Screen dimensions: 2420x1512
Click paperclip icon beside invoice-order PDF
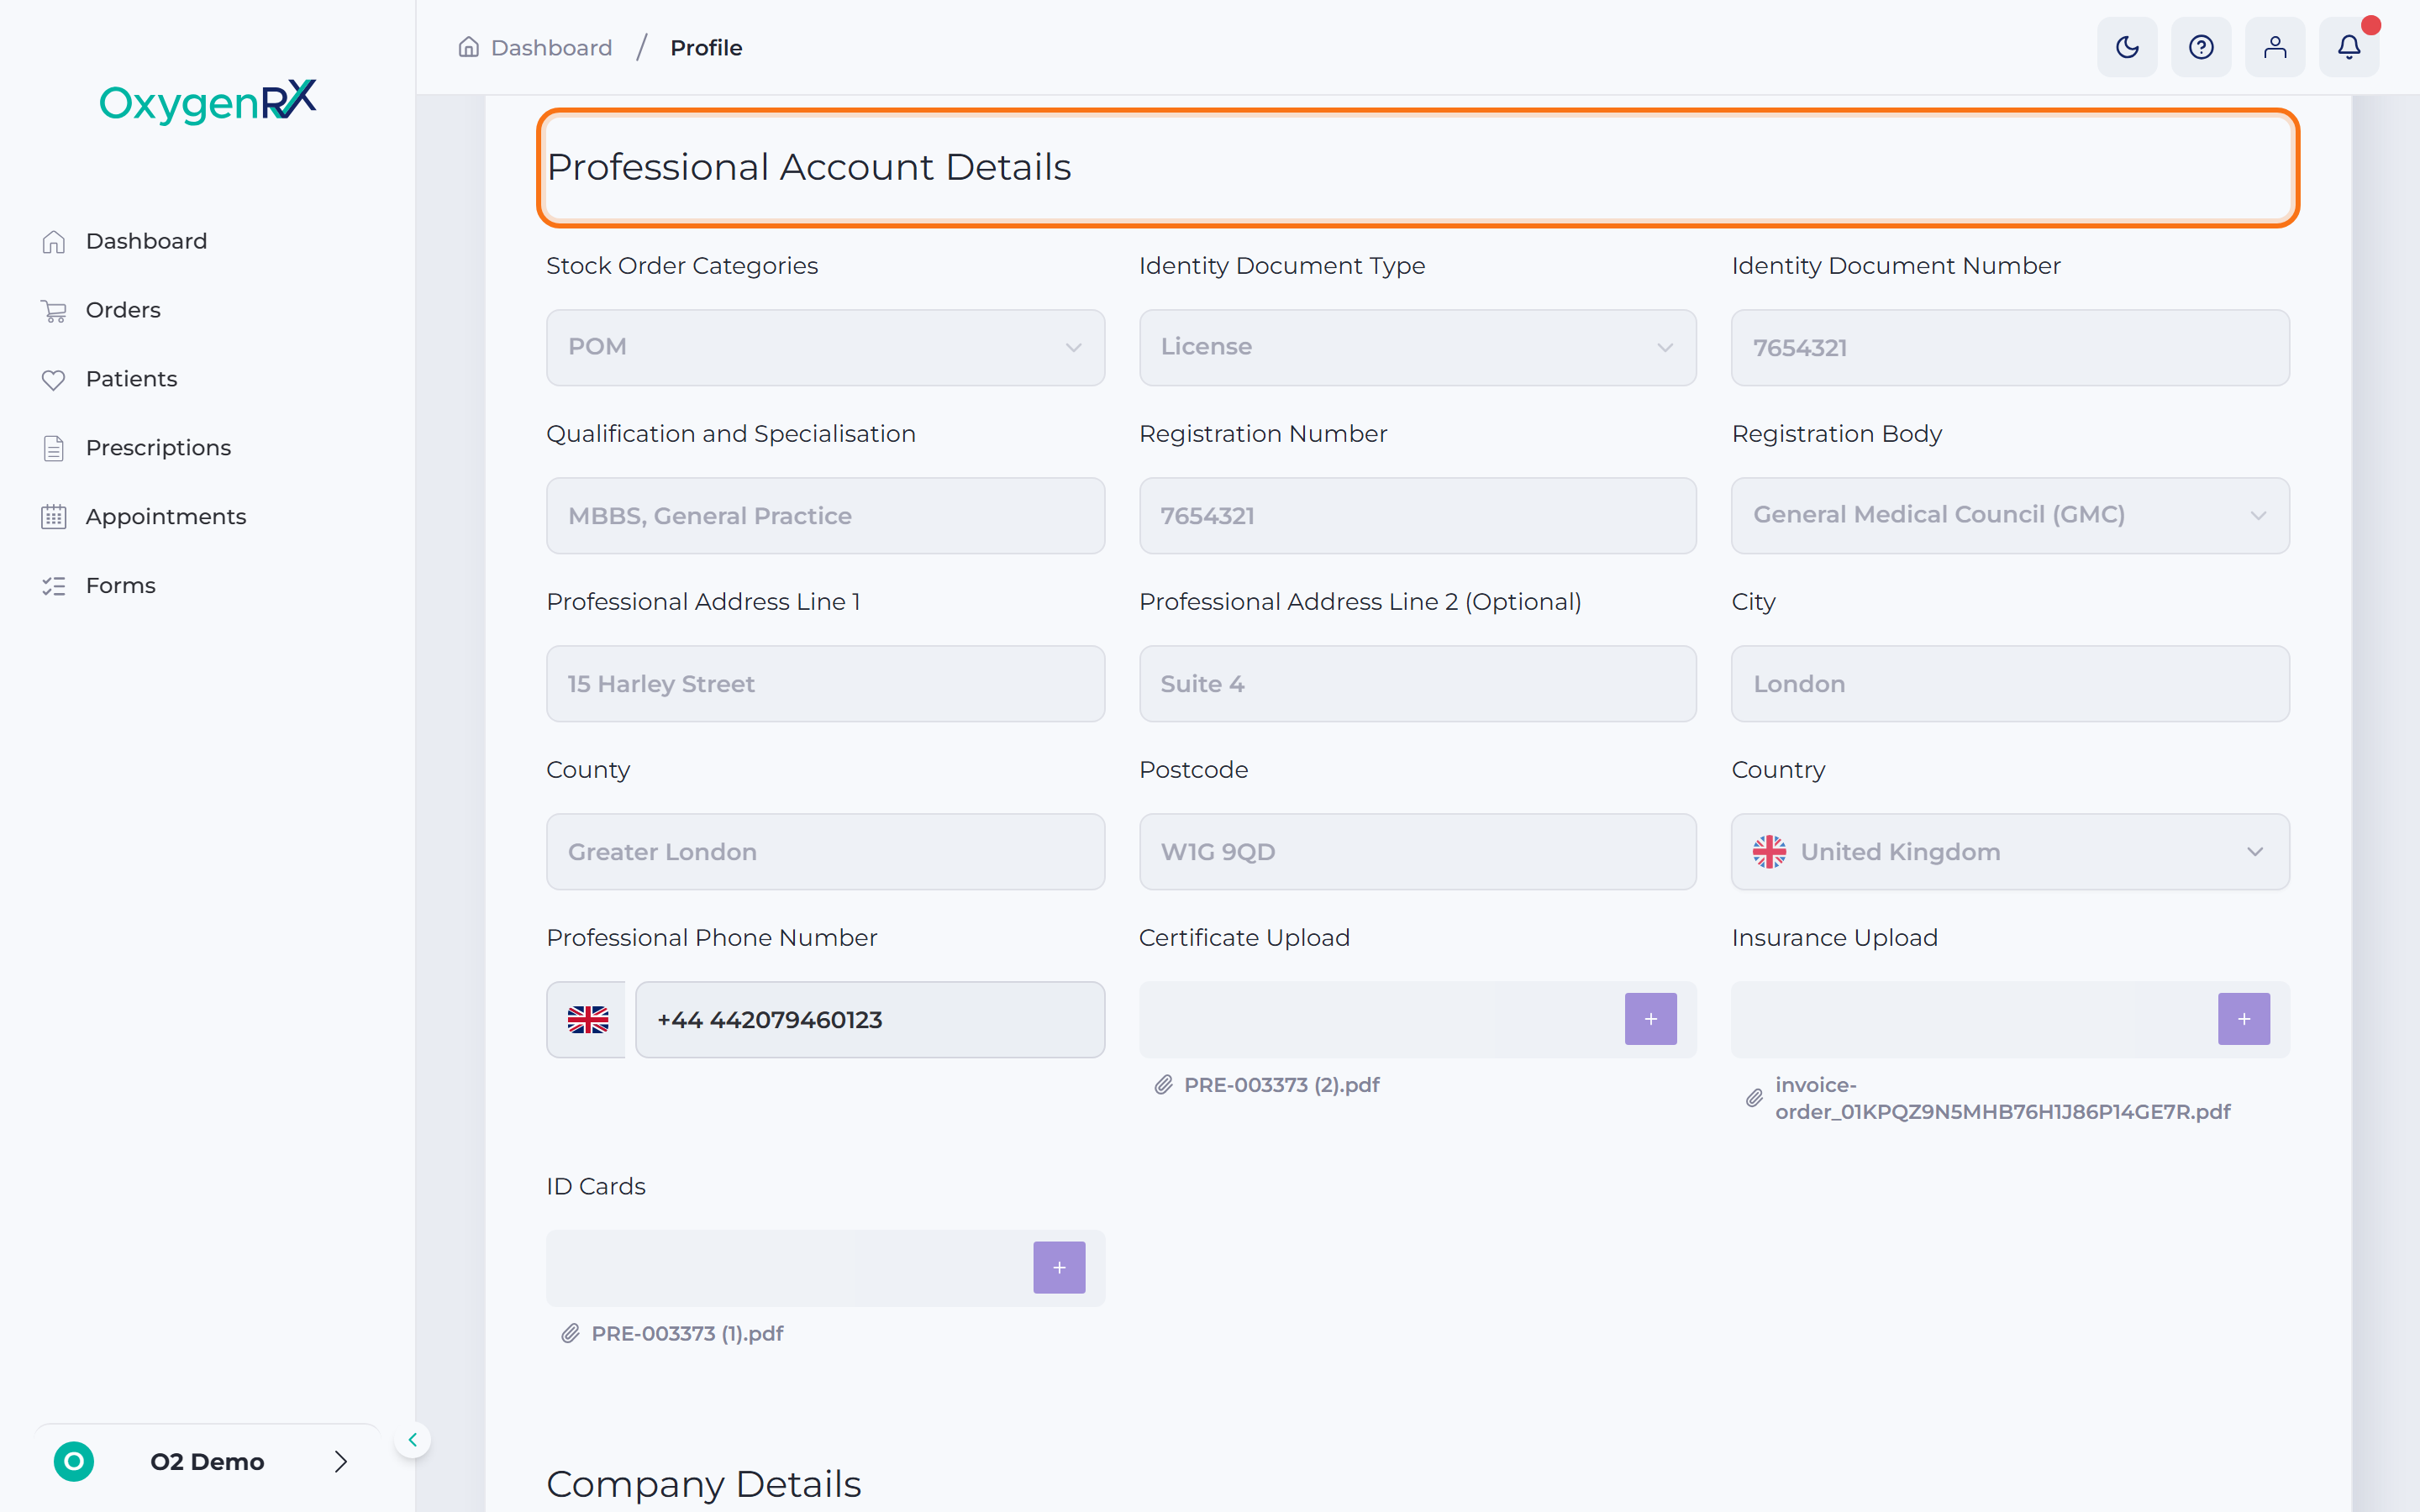tap(1754, 1098)
